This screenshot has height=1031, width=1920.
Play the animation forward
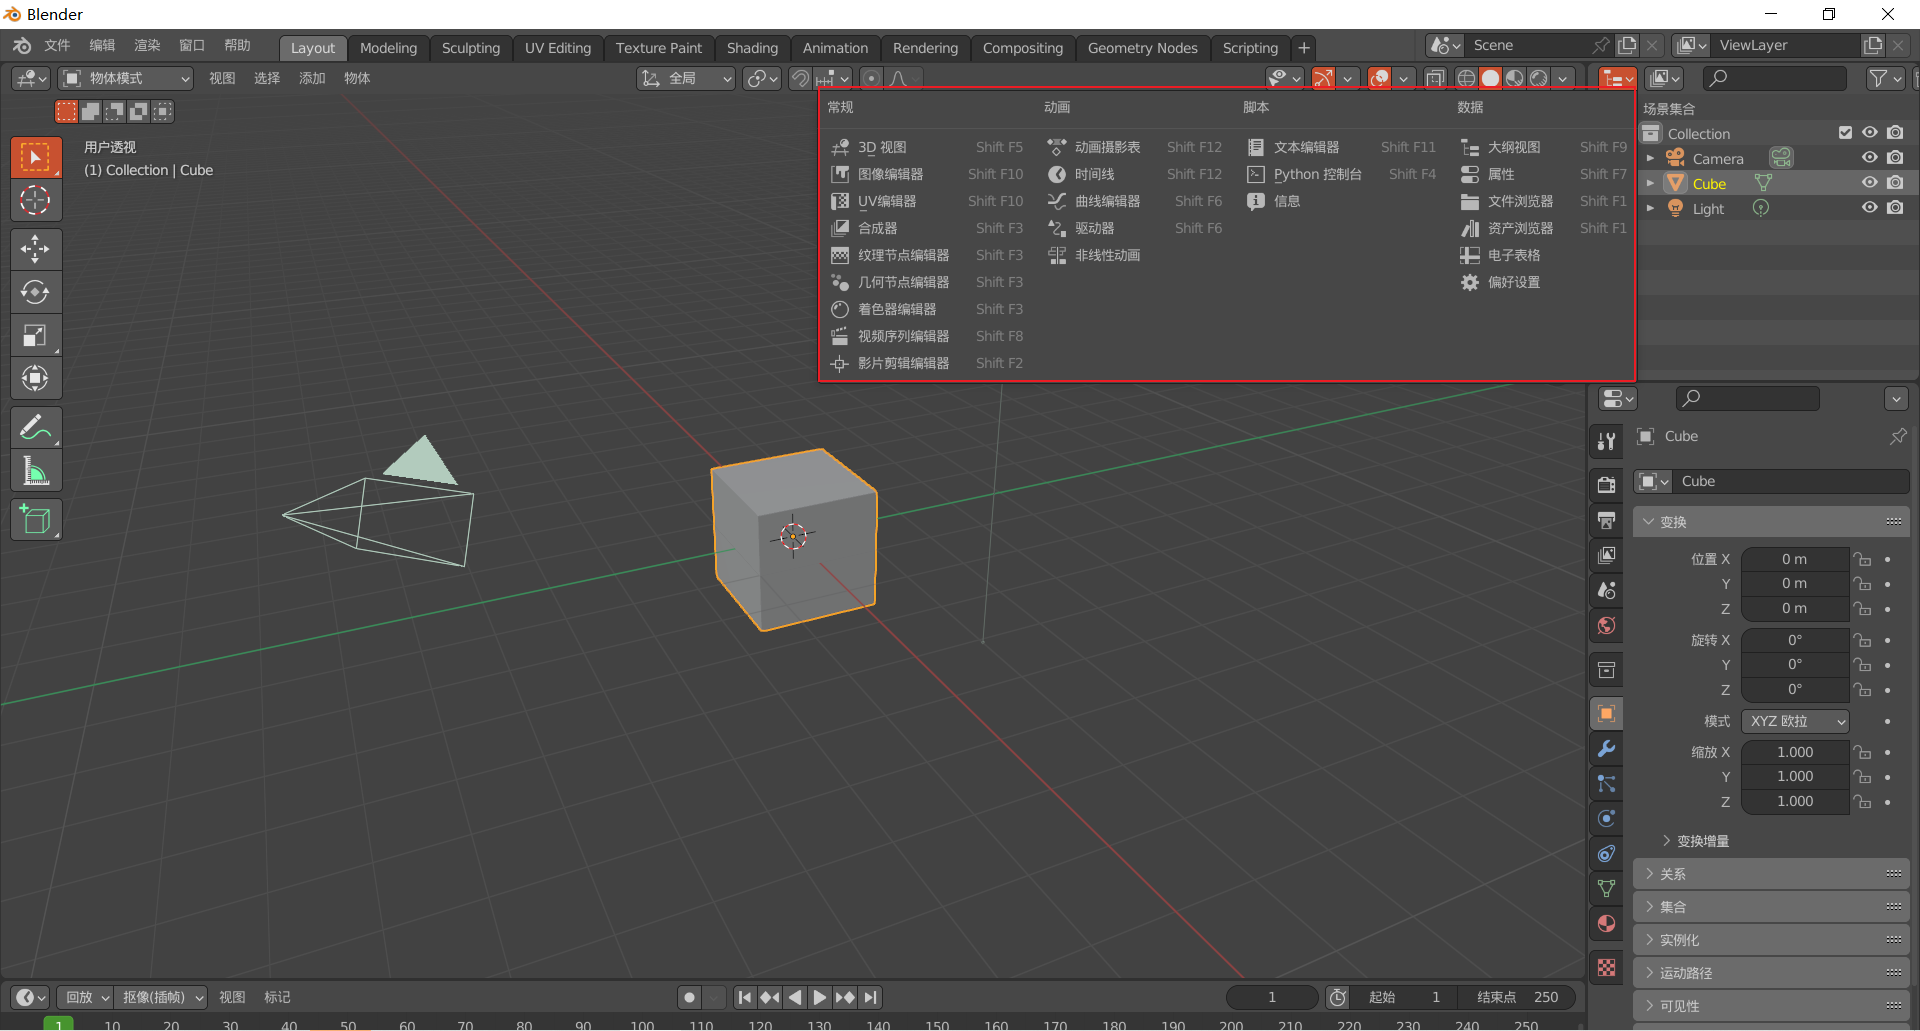coord(819,997)
